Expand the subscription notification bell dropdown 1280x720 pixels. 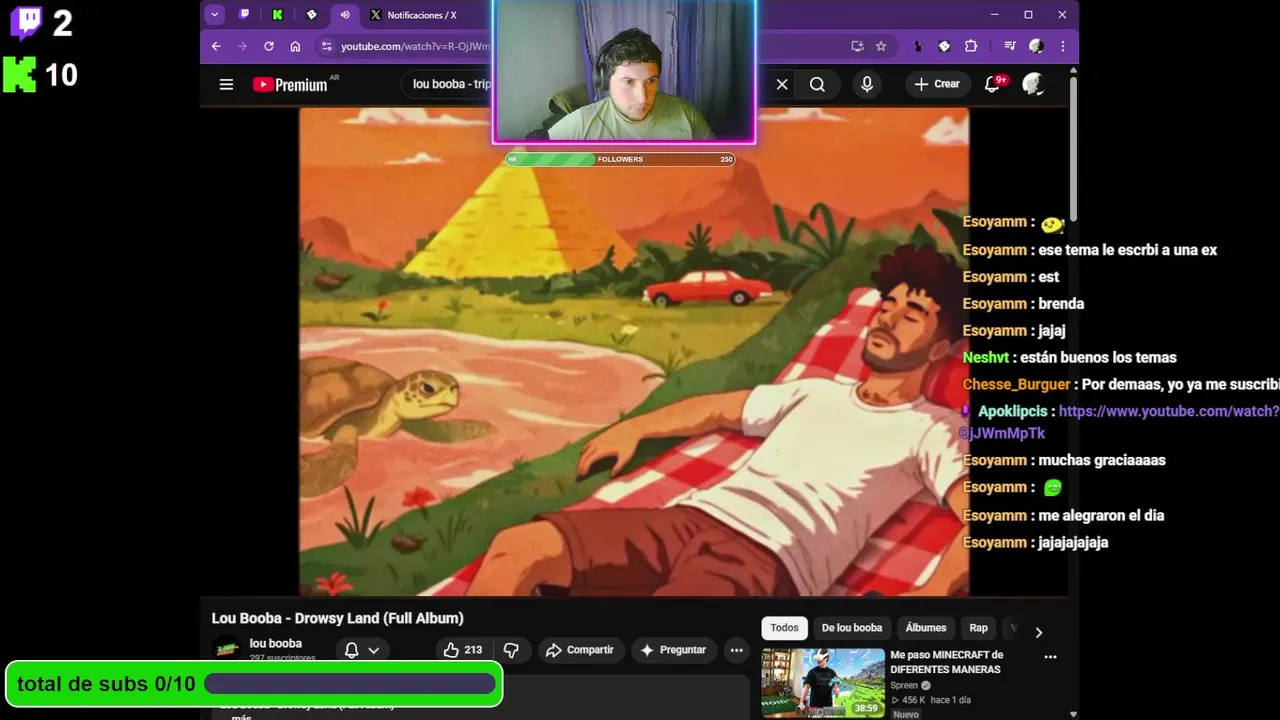[x=361, y=650]
